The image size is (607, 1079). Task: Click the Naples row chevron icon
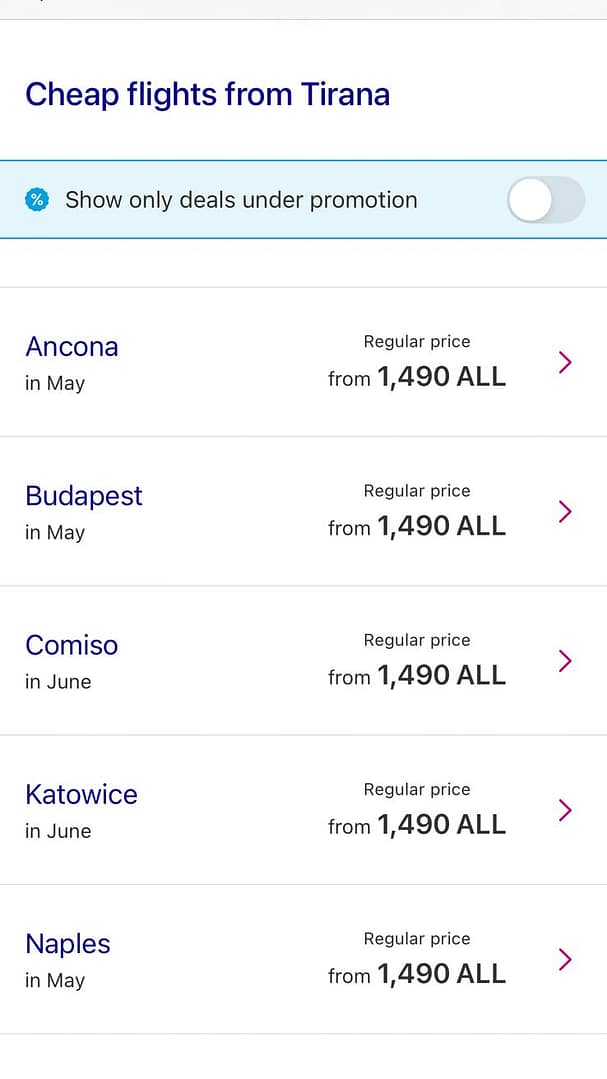click(565, 960)
